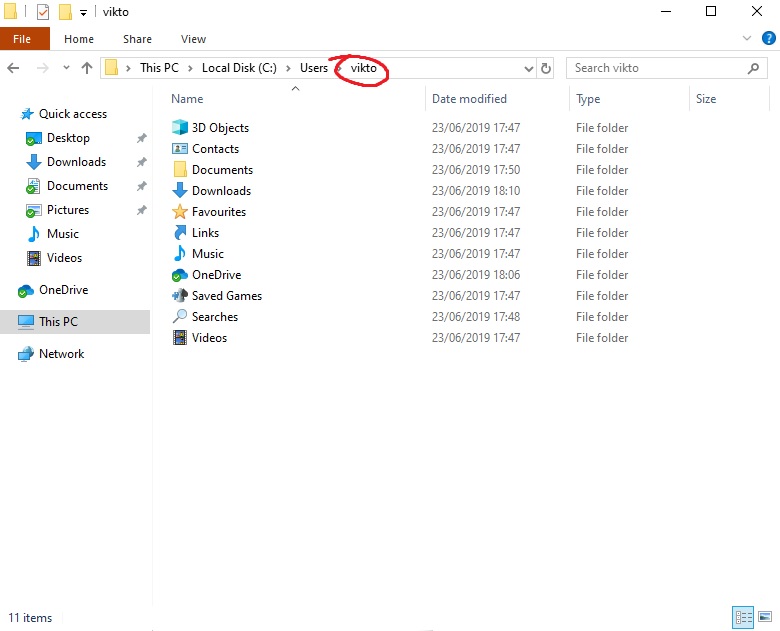Image resolution: width=780 pixels, height=631 pixels.
Task: Navigate to Local Disk (C:) in path
Action: click(x=239, y=68)
